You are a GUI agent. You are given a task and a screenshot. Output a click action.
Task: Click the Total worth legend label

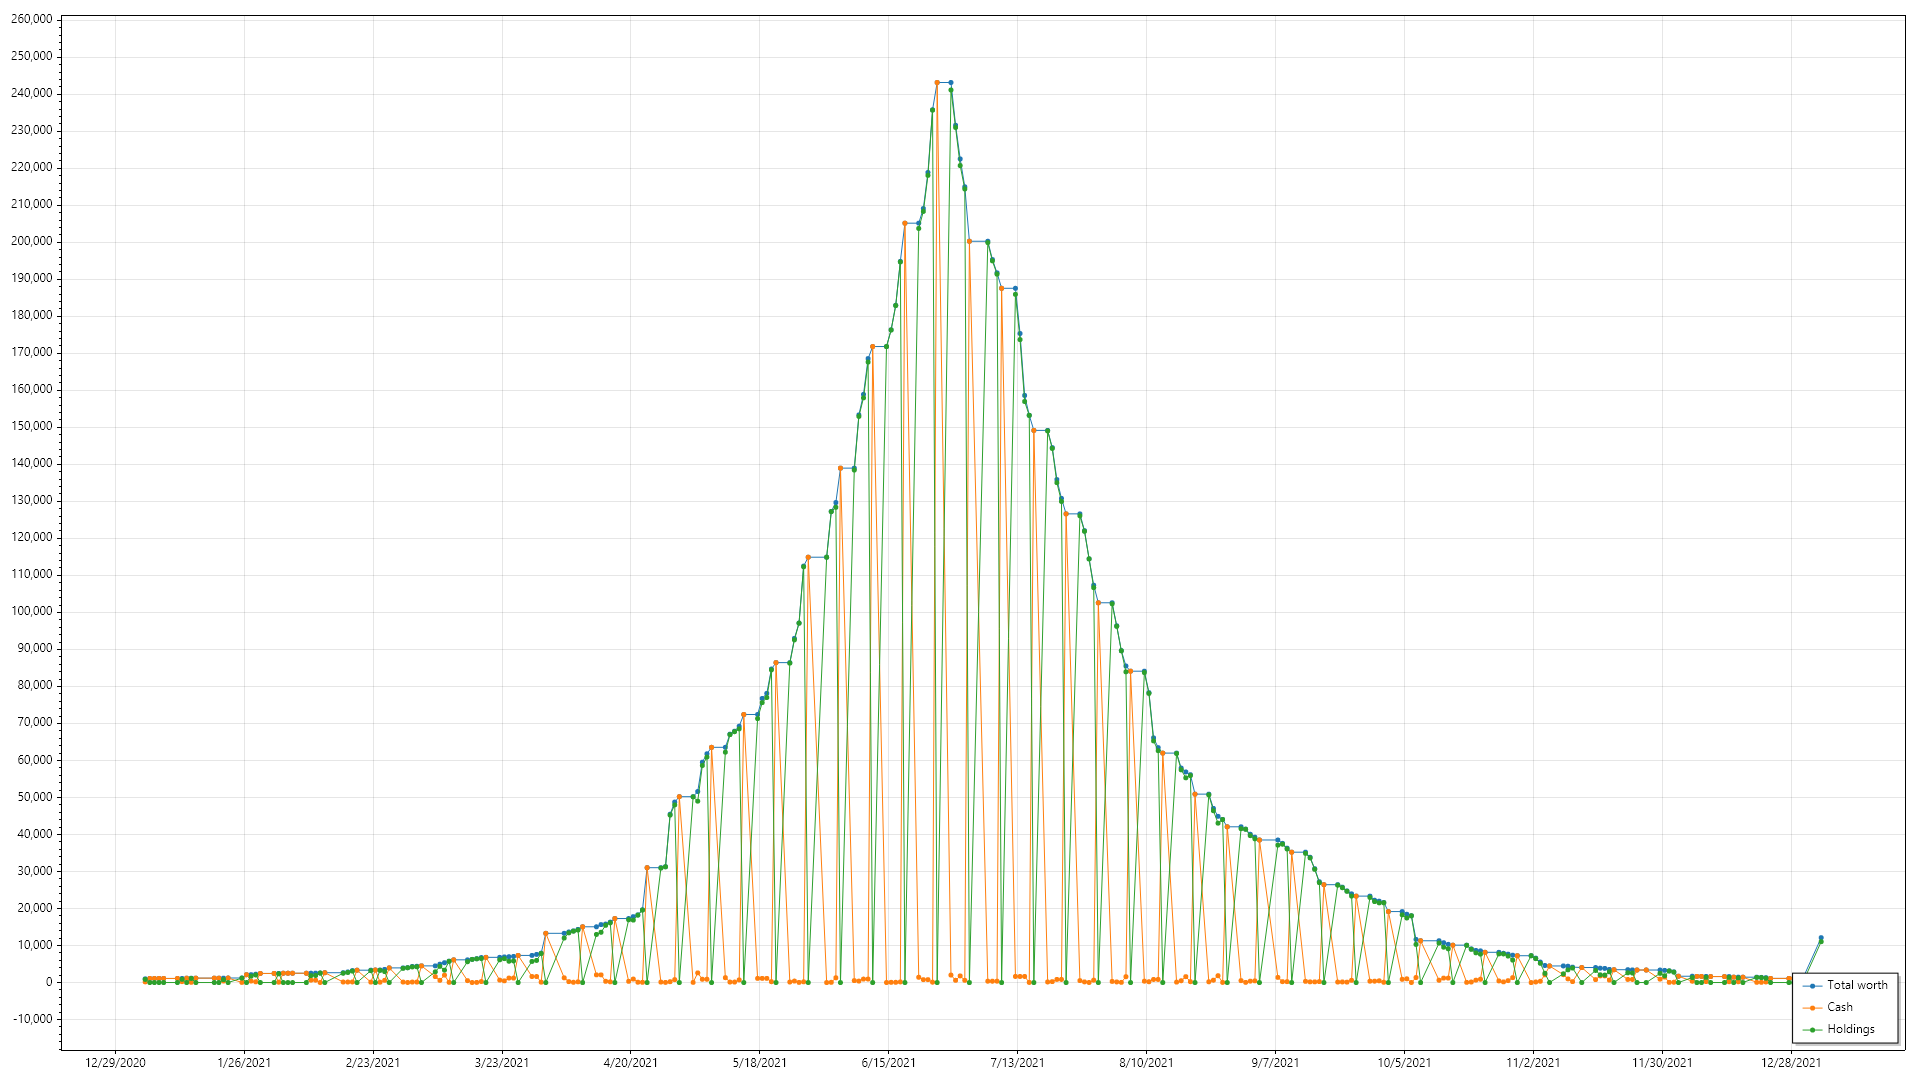1857,985
